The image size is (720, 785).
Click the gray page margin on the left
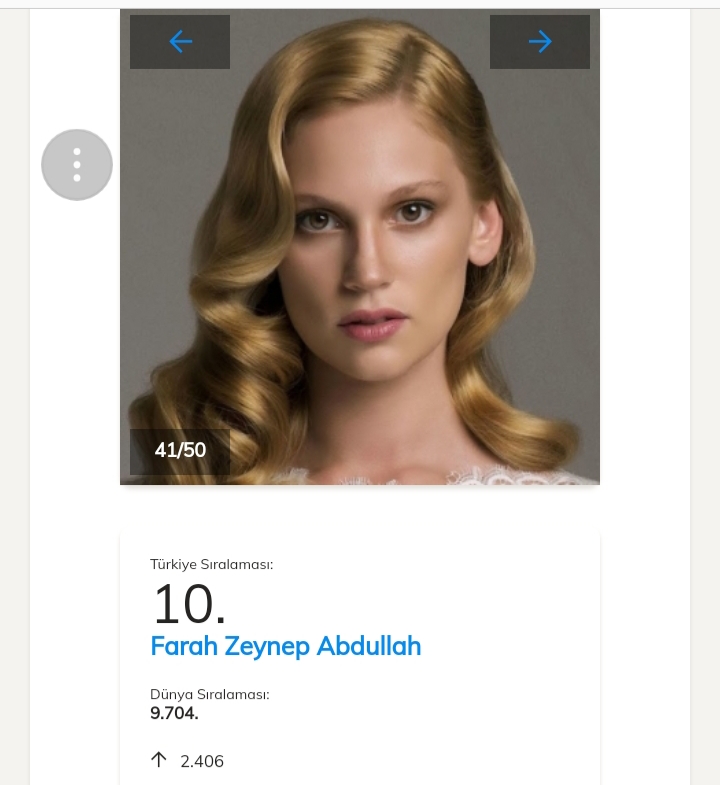click(14, 400)
